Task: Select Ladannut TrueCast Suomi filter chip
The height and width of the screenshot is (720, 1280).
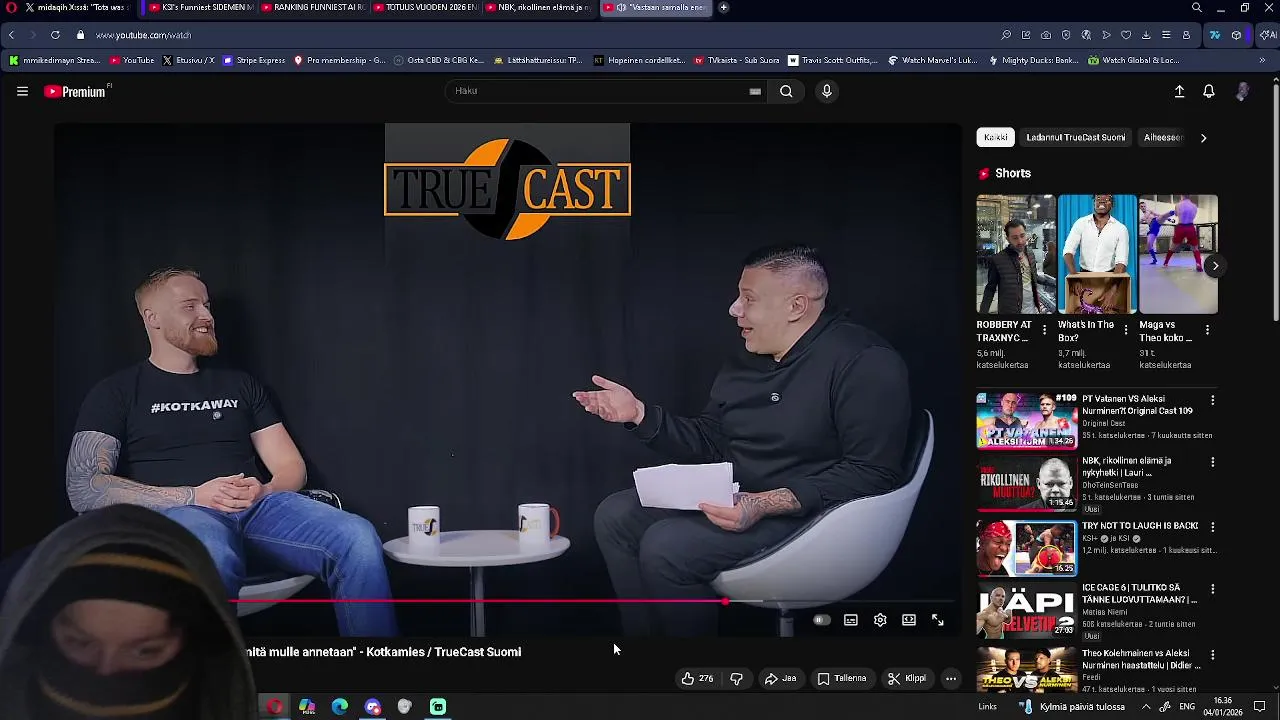Action: [x=1075, y=137]
